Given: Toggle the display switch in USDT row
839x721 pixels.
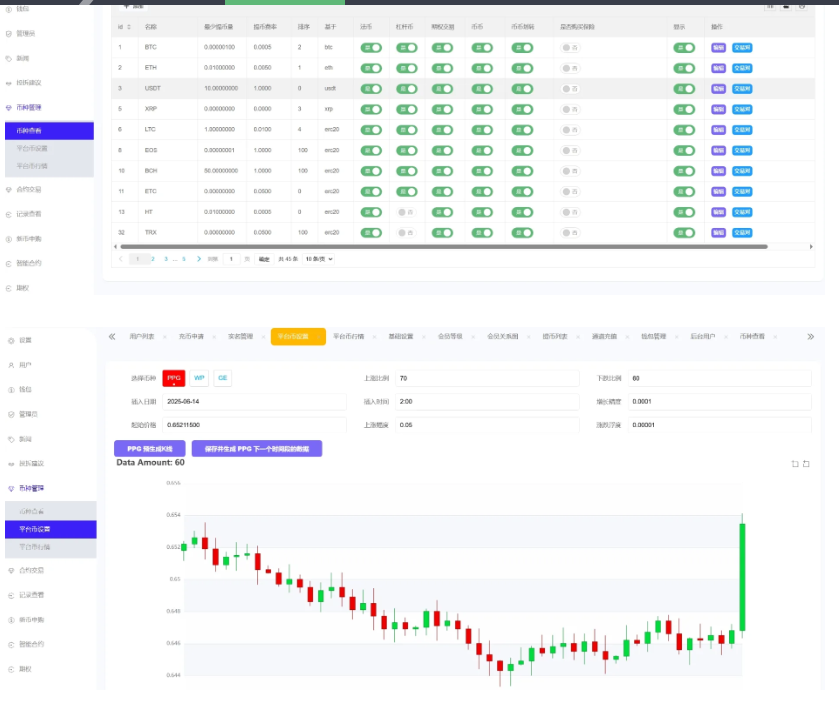Looking at the screenshot, I should coord(683,89).
